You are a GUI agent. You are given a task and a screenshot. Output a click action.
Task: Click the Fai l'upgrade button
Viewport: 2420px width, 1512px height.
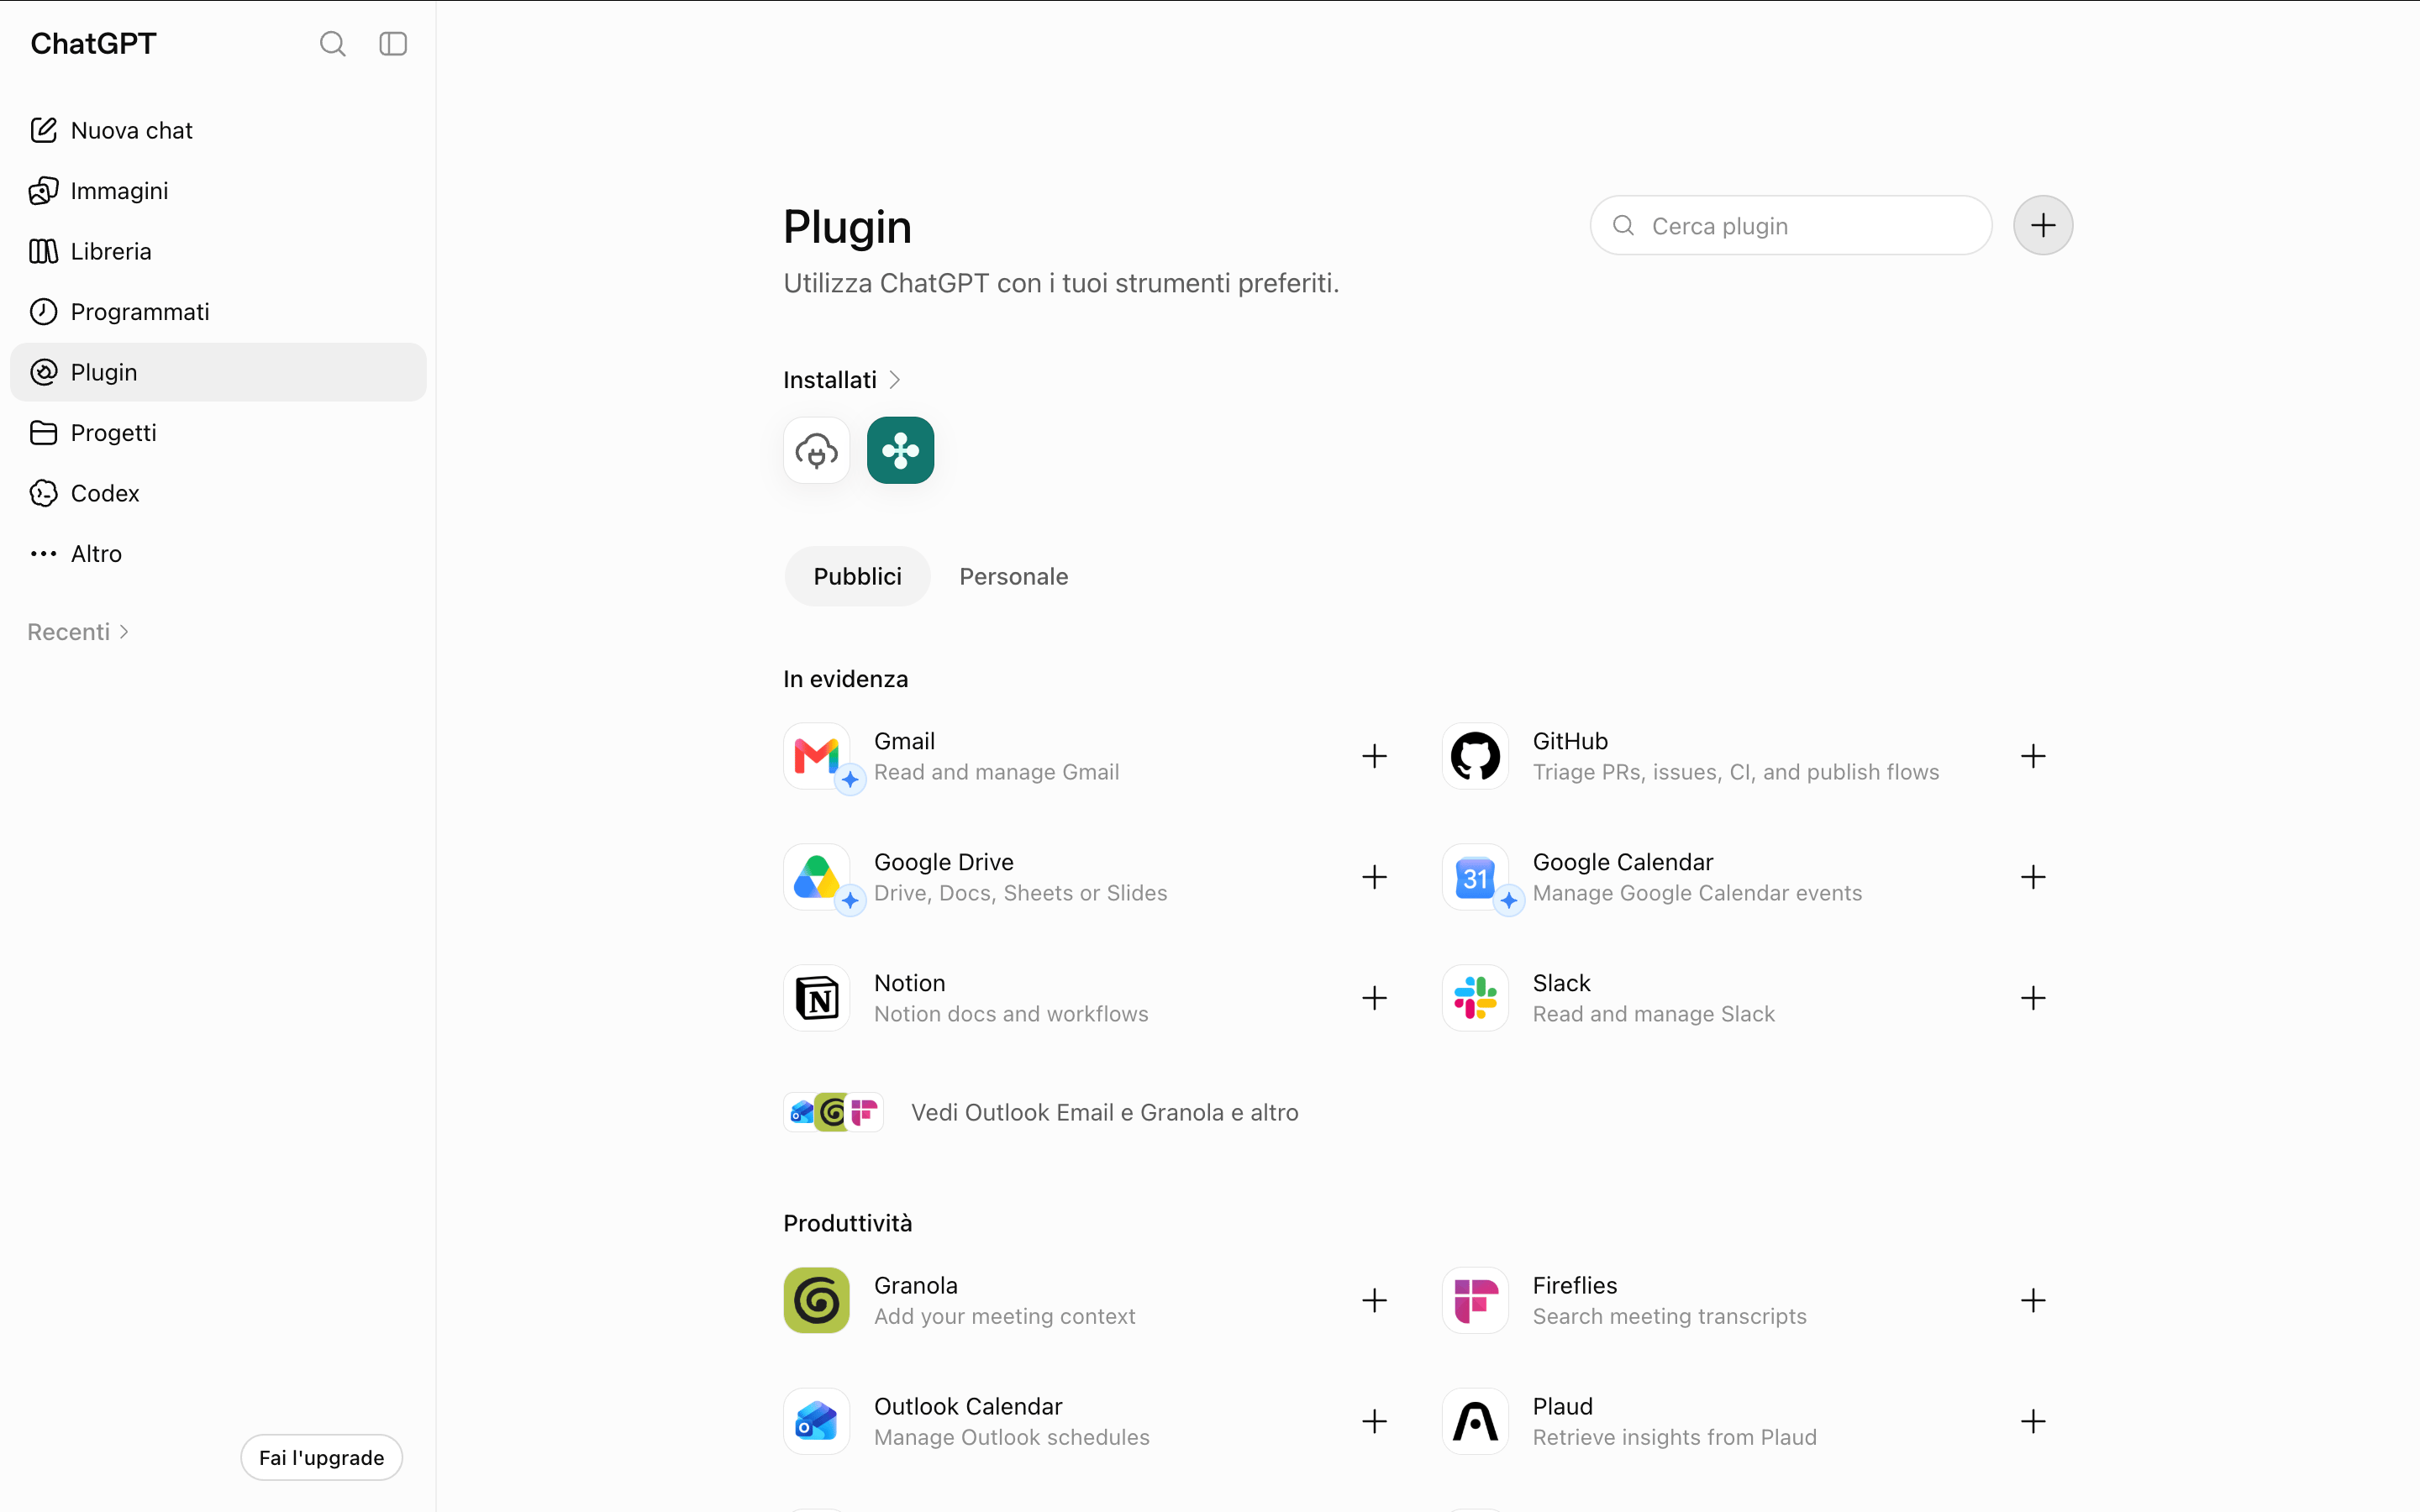(x=321, y=1457)
